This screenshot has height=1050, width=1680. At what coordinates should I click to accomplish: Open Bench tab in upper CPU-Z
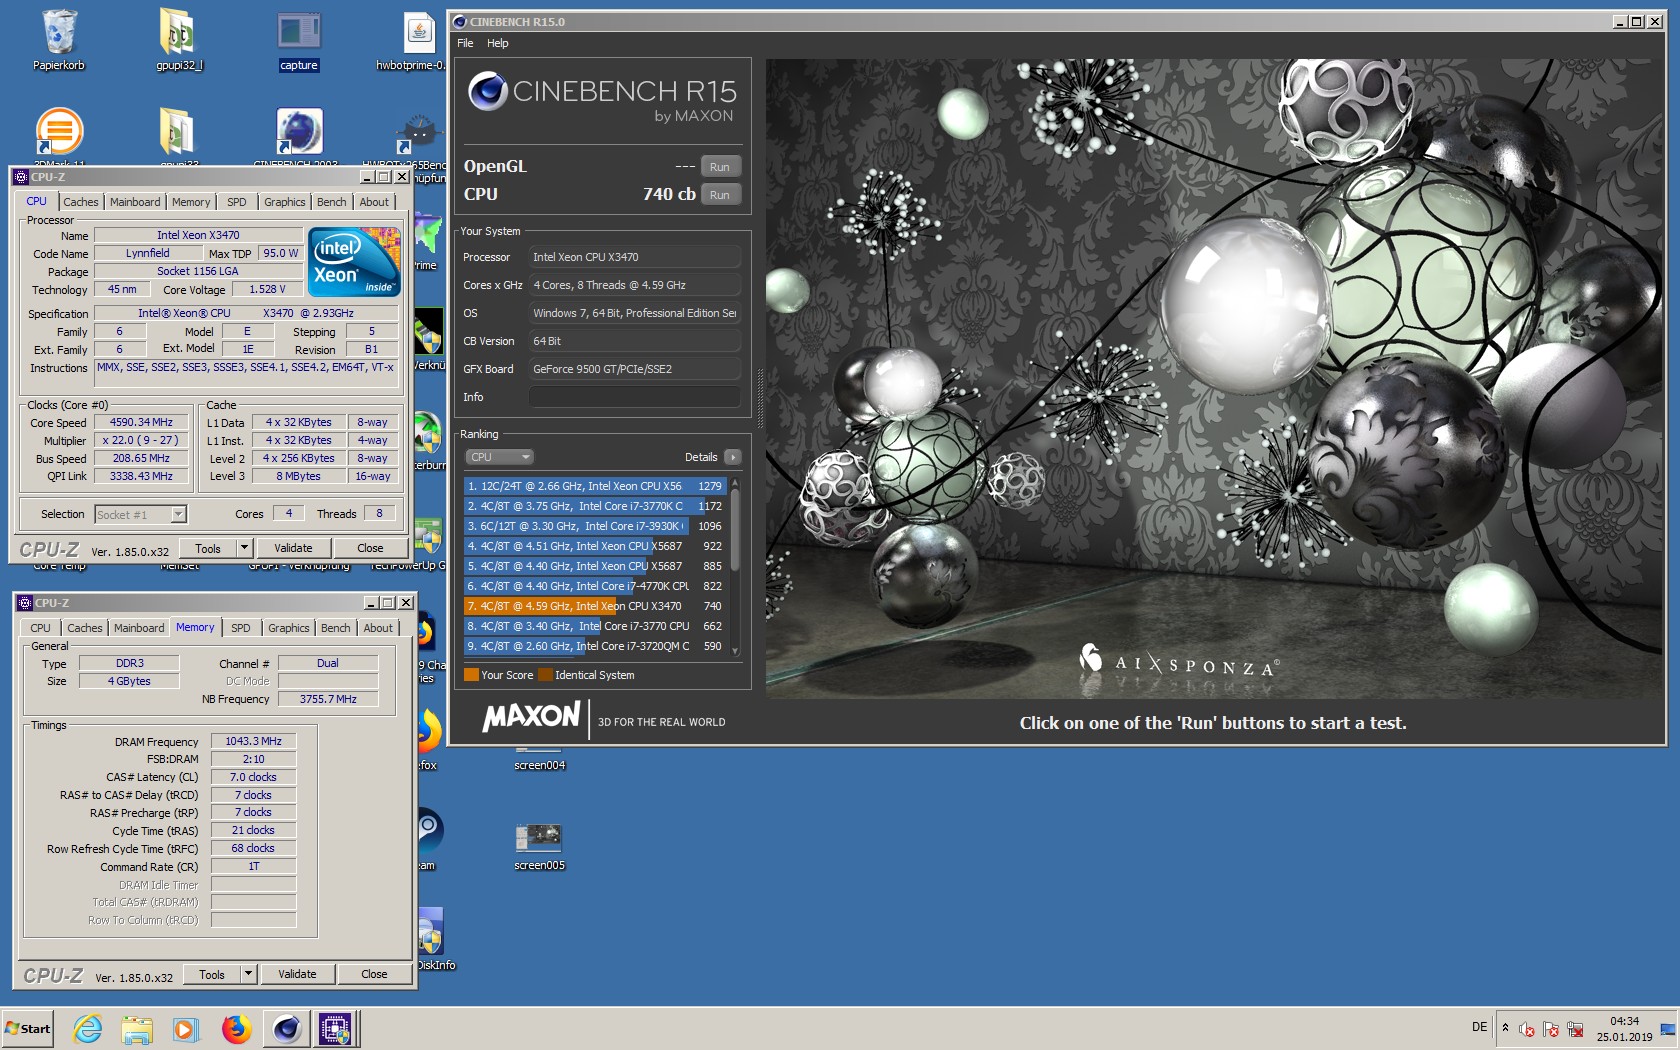[x=332, y=202]
